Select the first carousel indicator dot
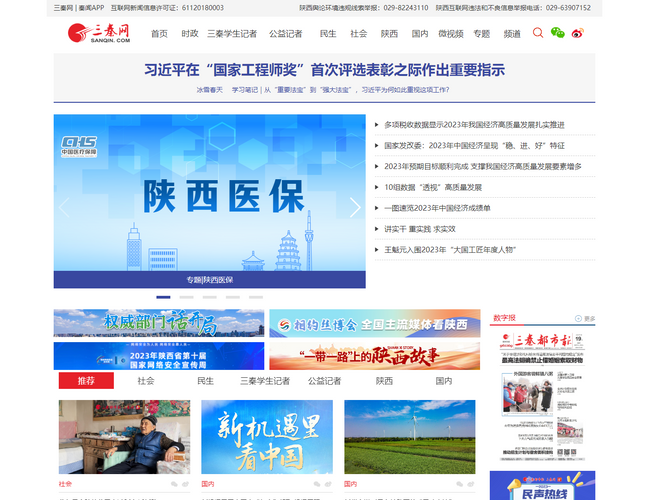 163,297
